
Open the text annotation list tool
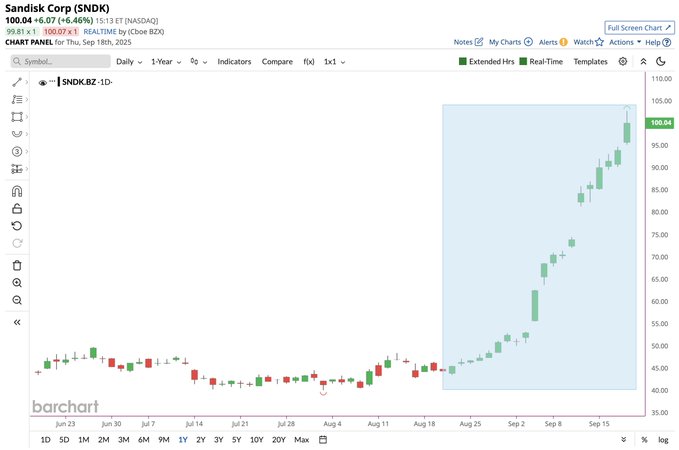point(17,100)
